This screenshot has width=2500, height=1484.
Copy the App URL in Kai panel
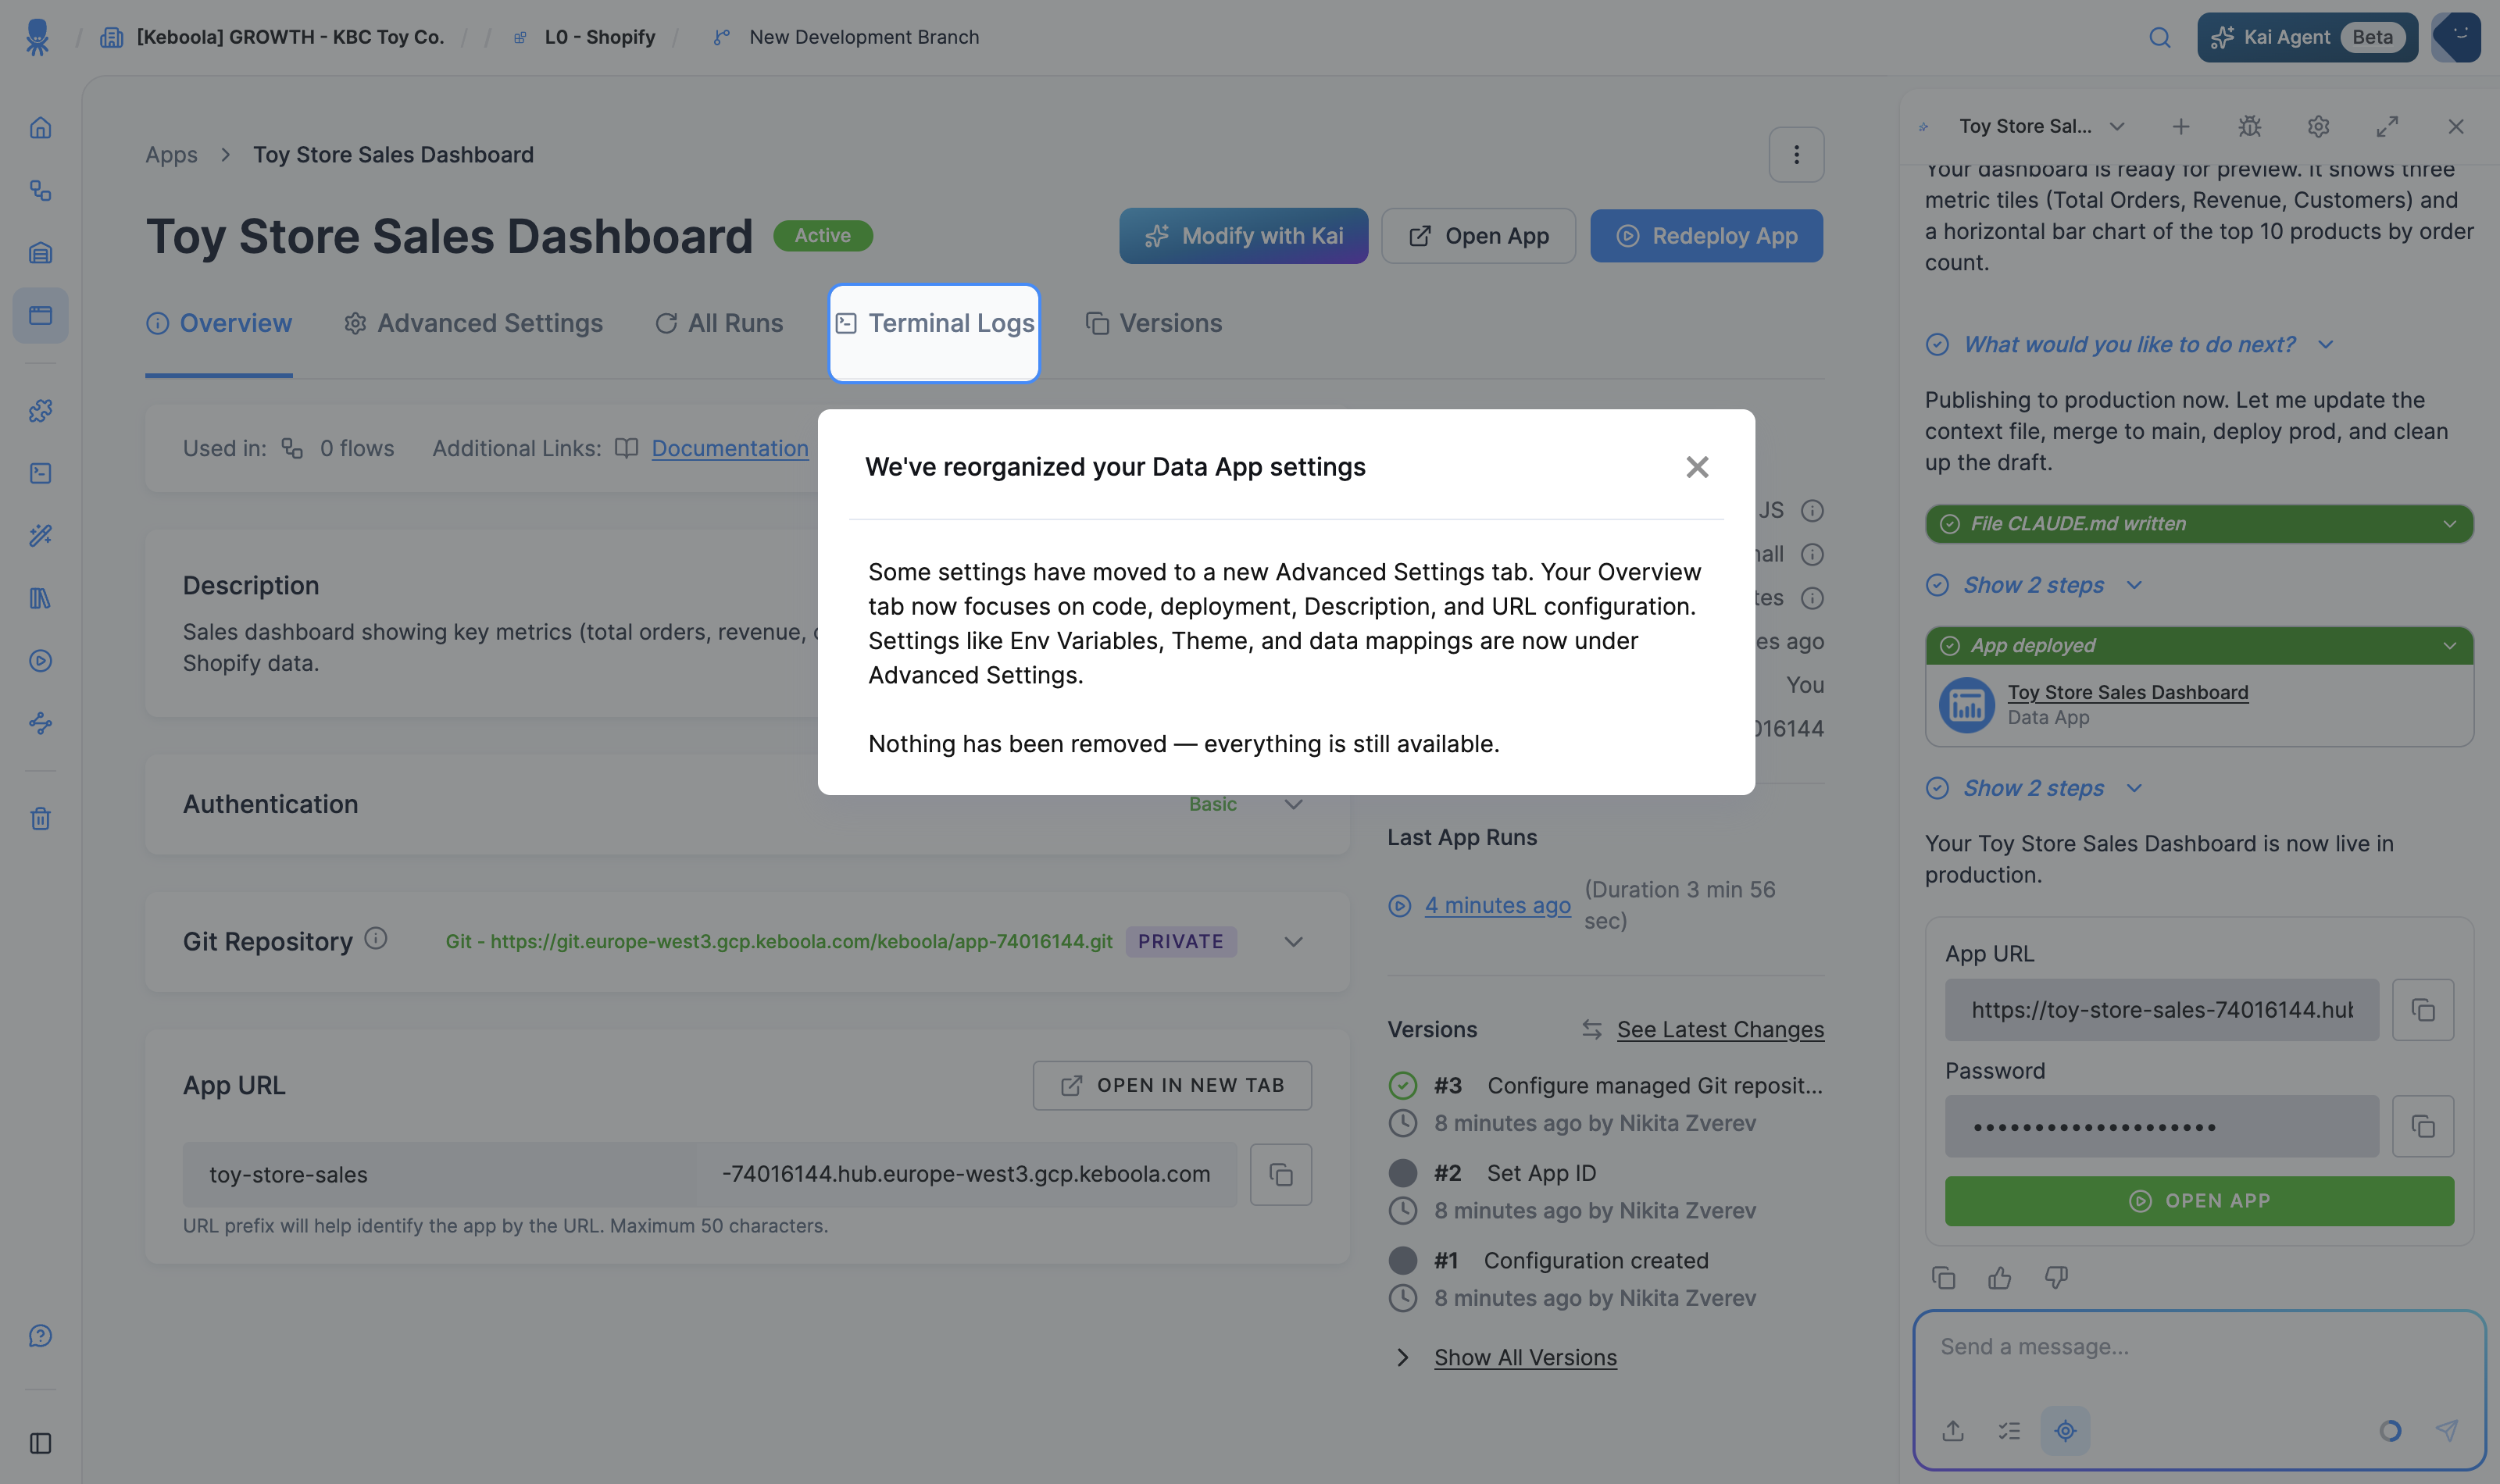coord(2422,1010)
